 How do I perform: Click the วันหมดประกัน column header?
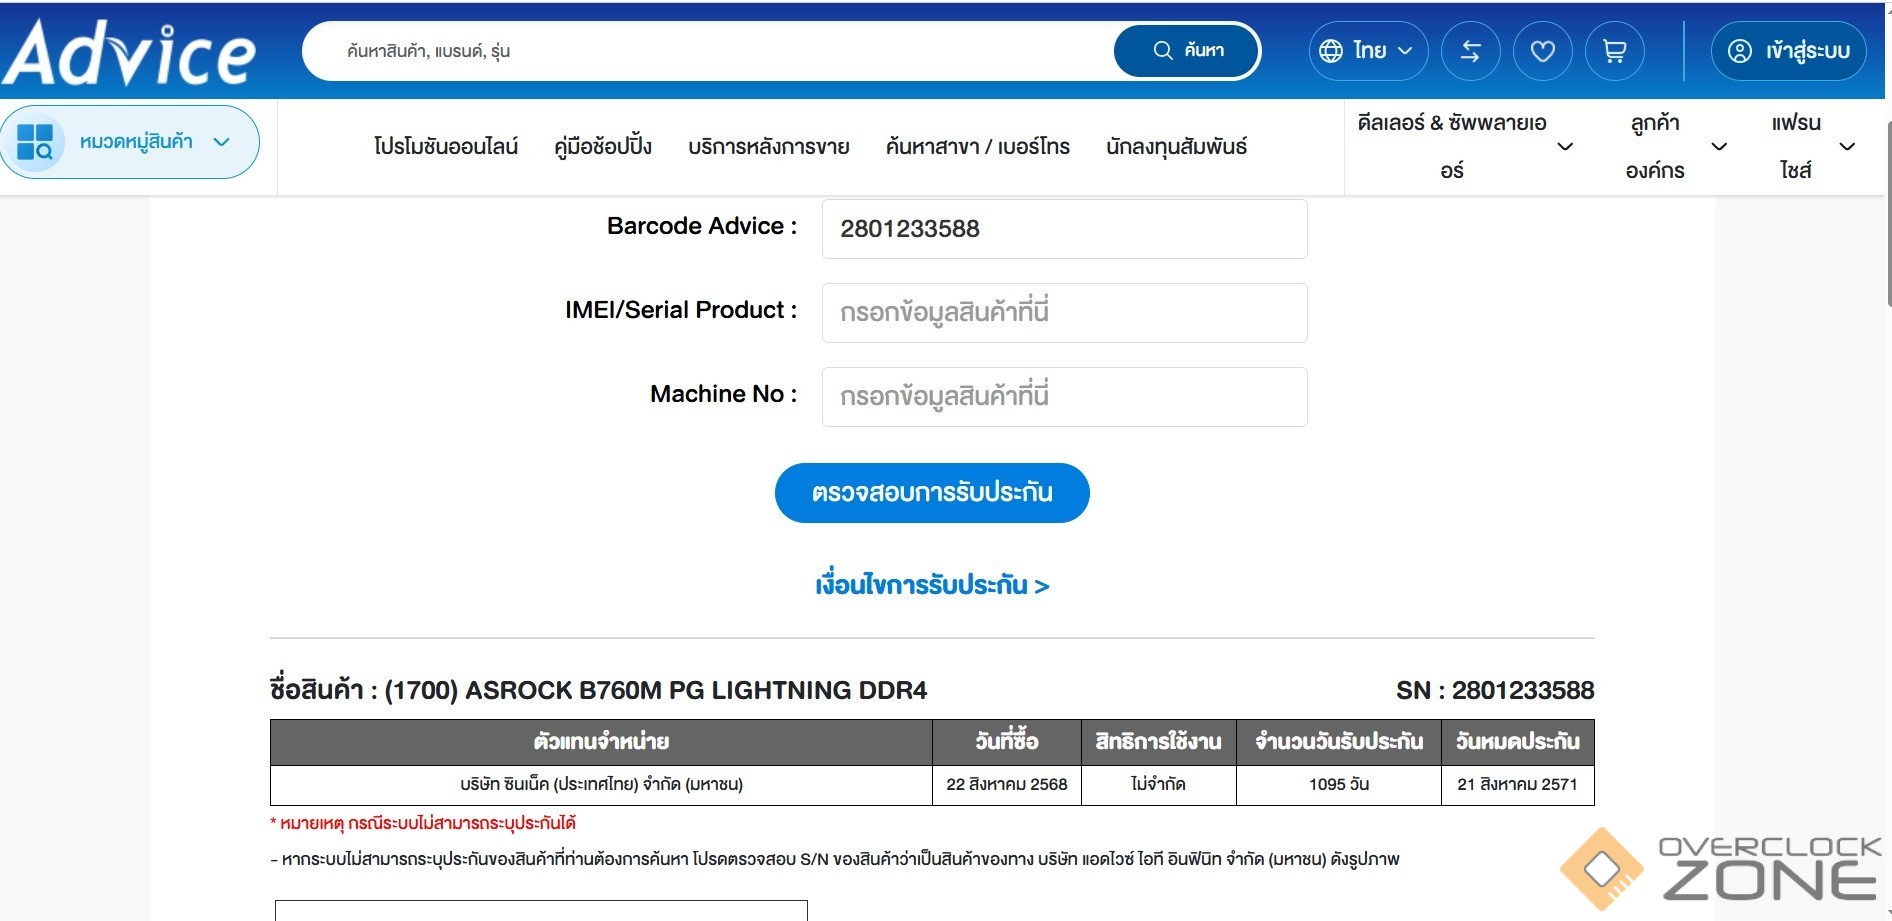pyautogui.click(x=1517, y=742)
